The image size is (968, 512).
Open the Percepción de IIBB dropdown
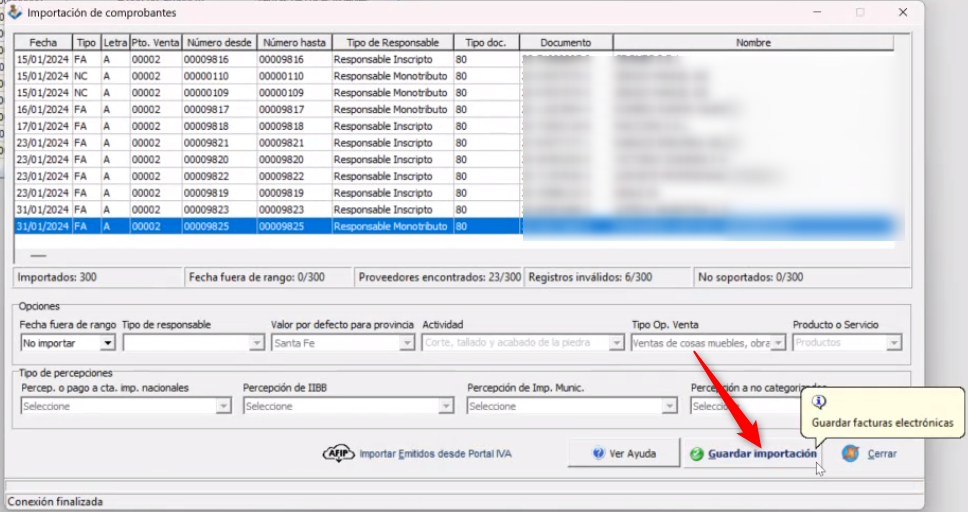tap(446, 407)
